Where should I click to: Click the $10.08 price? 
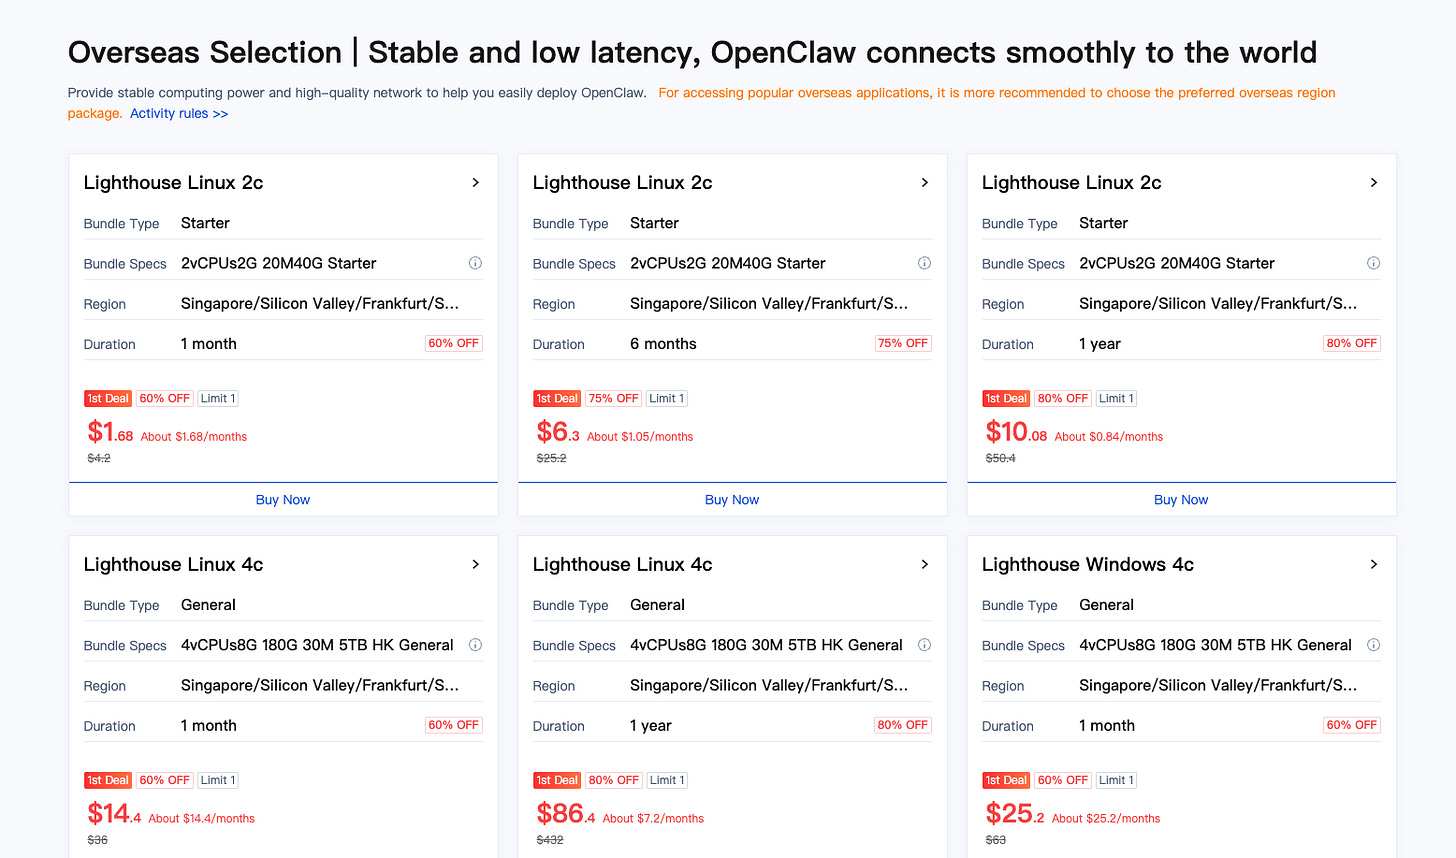(1016, 432)
